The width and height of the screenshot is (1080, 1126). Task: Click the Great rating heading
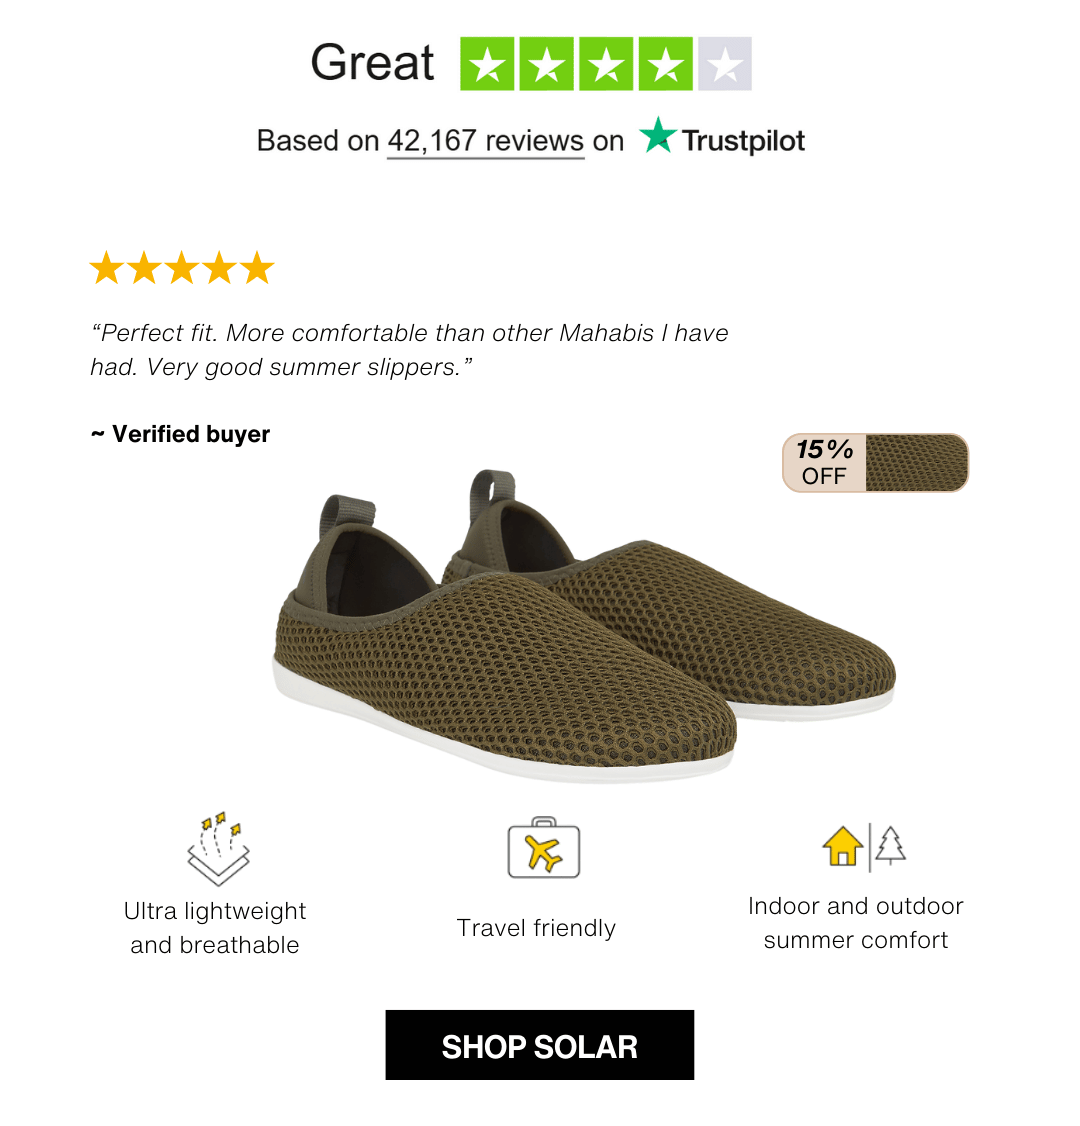coord(372,62)
